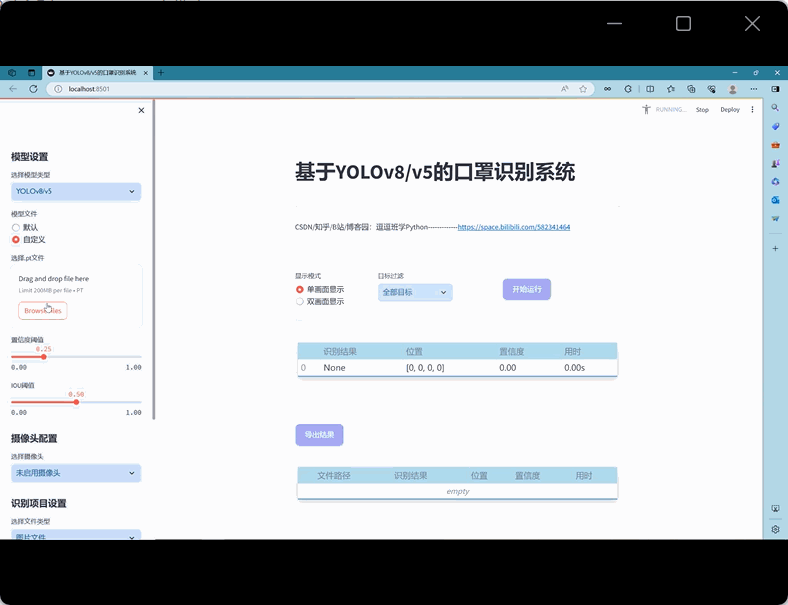
Task: Choose 双画面显示 display mode
Action: 300,301
